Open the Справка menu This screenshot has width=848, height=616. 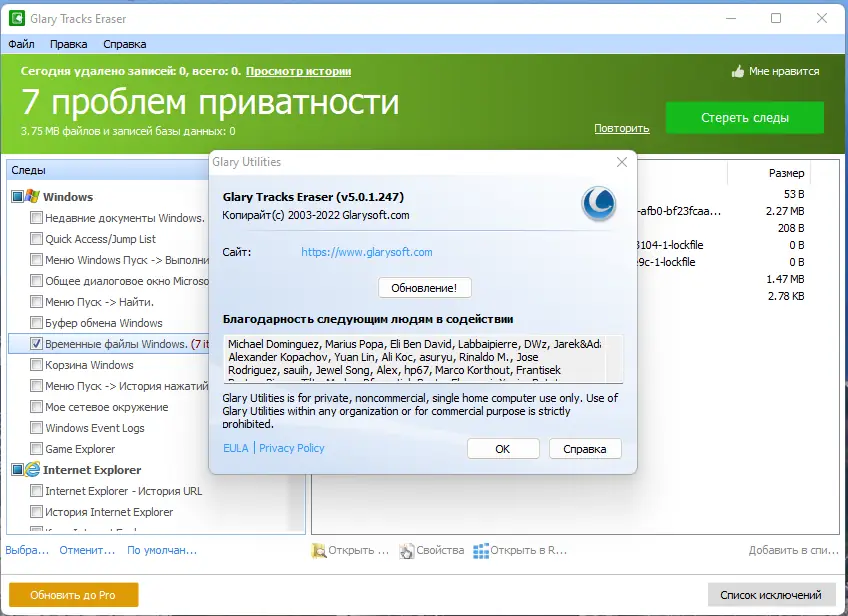click(125, 44)
